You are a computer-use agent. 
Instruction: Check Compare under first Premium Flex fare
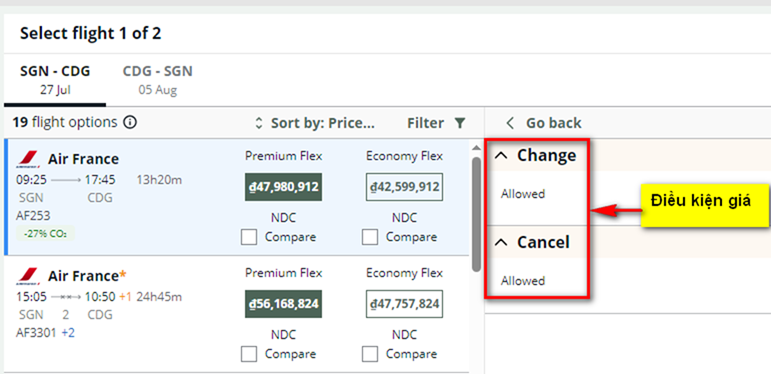click(x=249, y=237)
